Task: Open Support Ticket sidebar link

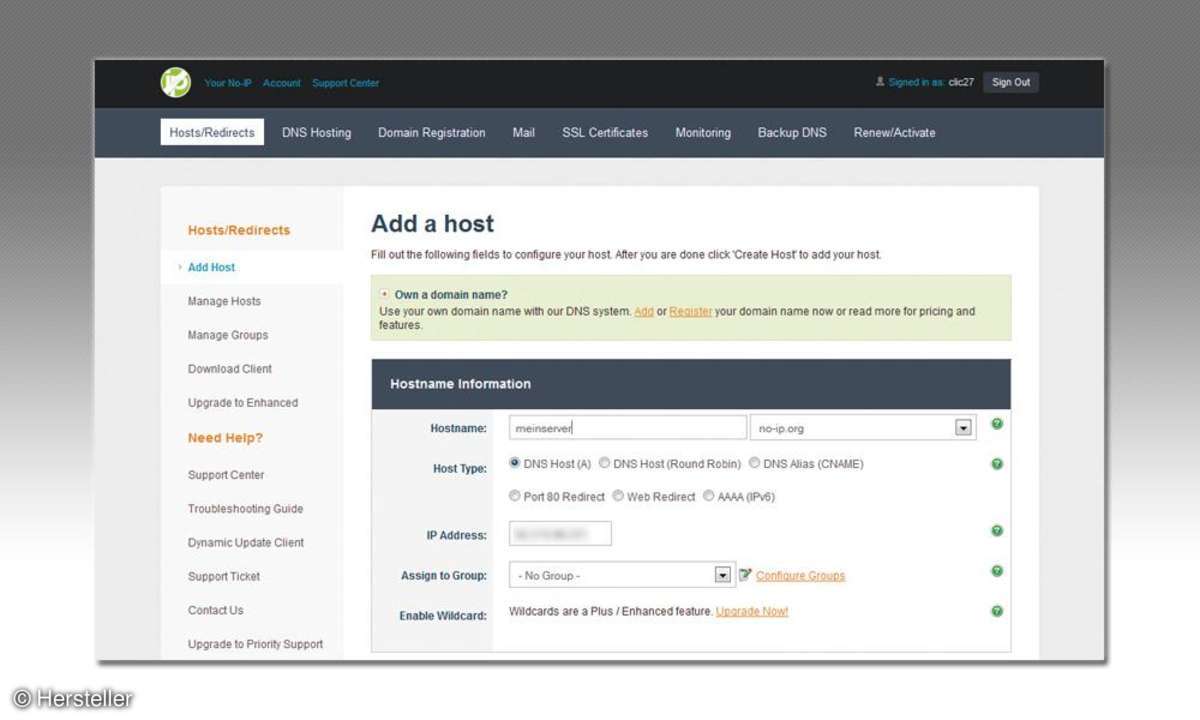Action: [x=224, y=577]
